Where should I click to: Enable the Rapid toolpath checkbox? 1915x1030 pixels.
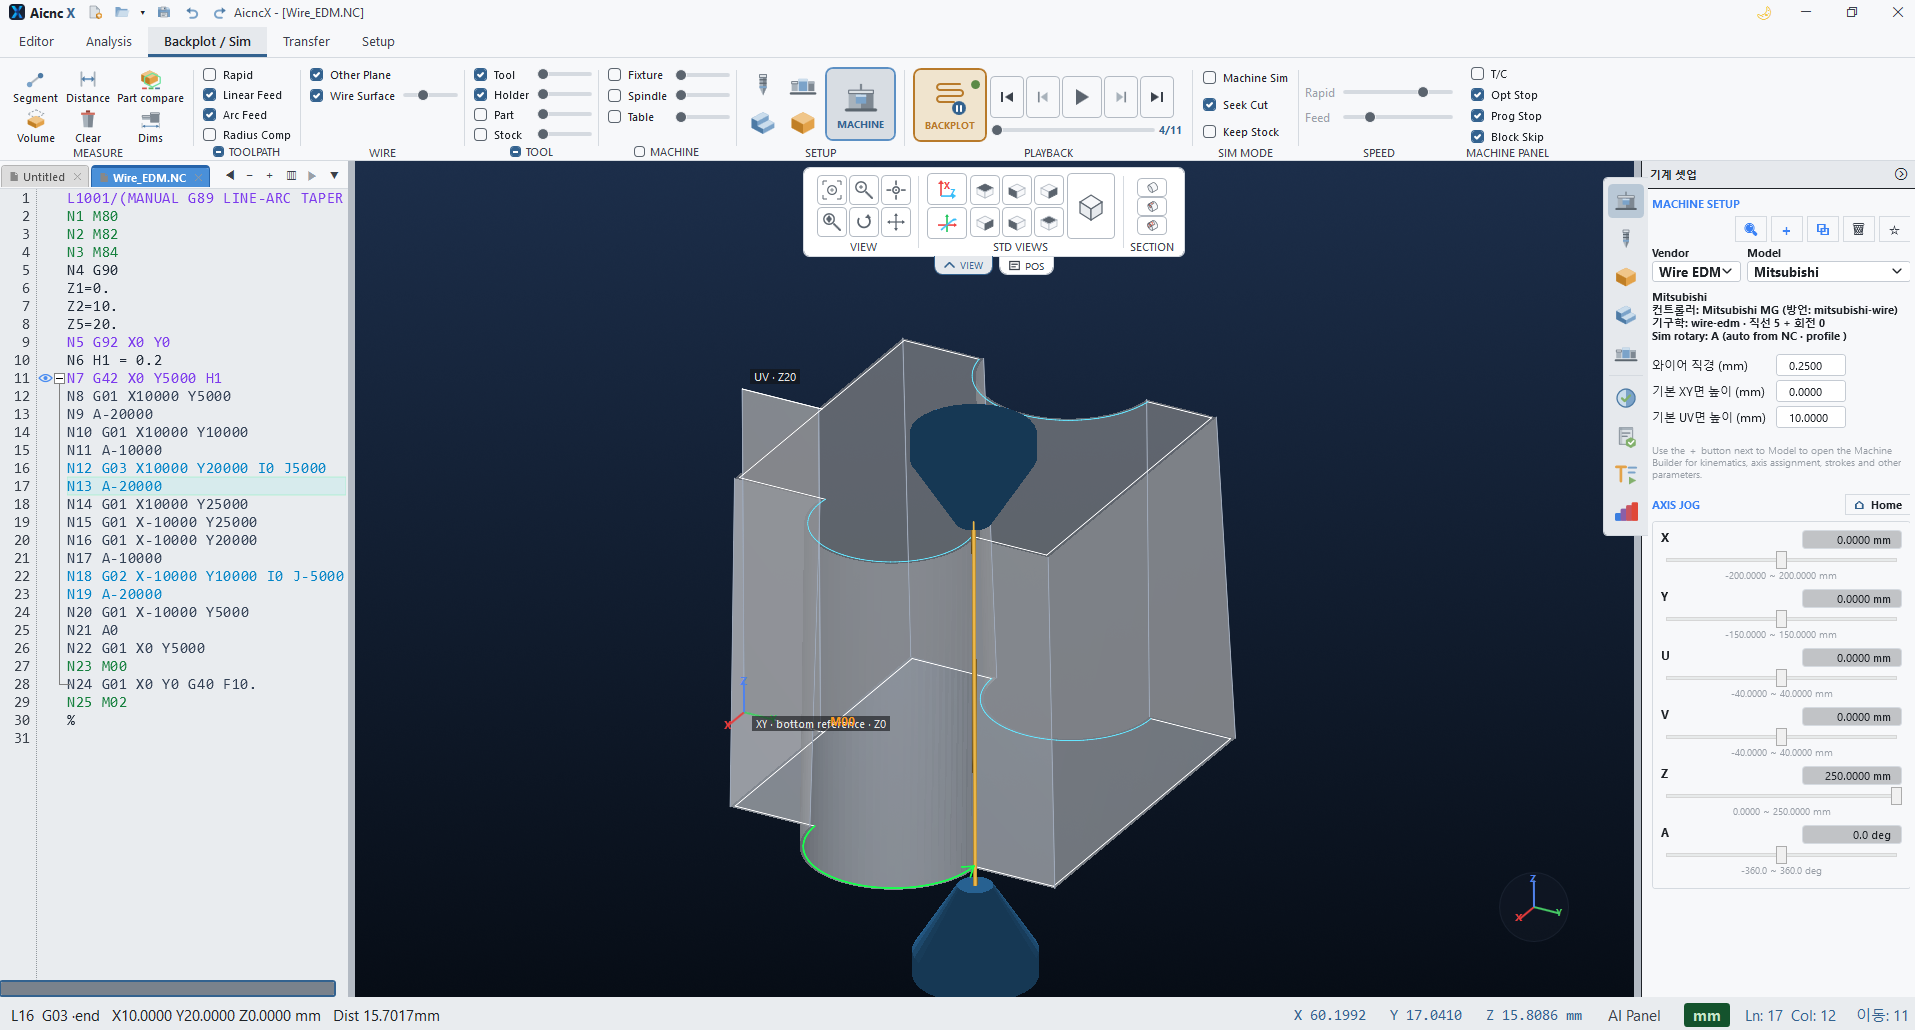(210, 75)
